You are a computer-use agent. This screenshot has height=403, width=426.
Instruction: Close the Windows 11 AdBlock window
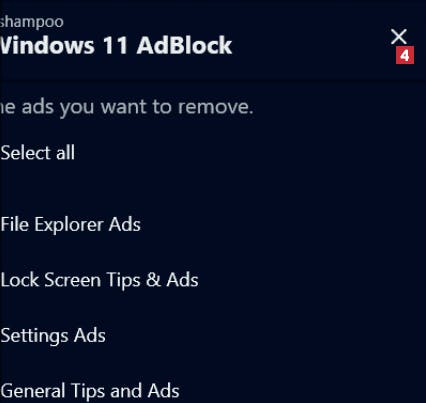tap(399, 37)
